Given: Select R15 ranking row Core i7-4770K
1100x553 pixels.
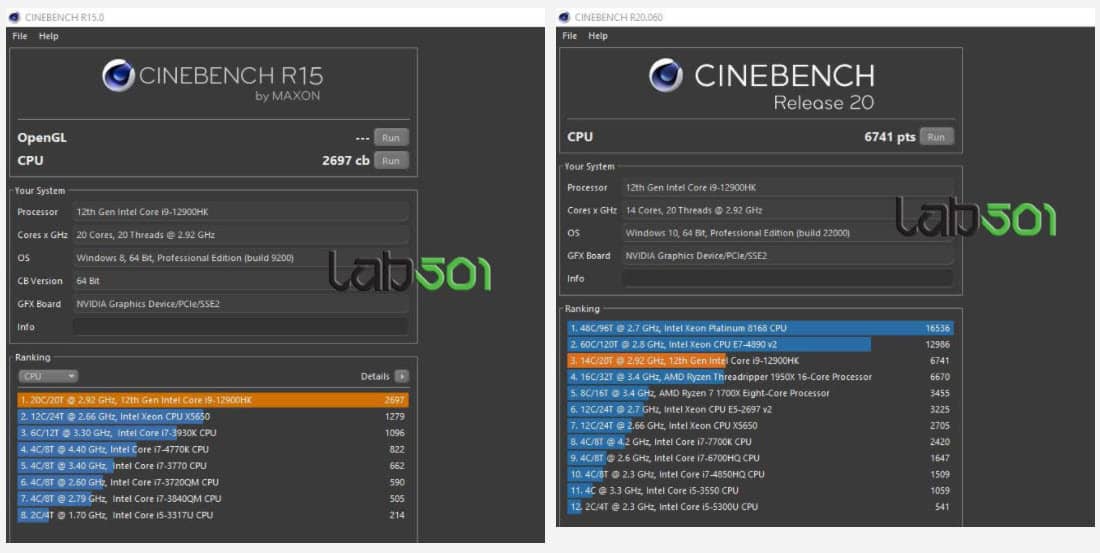Looking at the screenshot, I should [213, 449].
